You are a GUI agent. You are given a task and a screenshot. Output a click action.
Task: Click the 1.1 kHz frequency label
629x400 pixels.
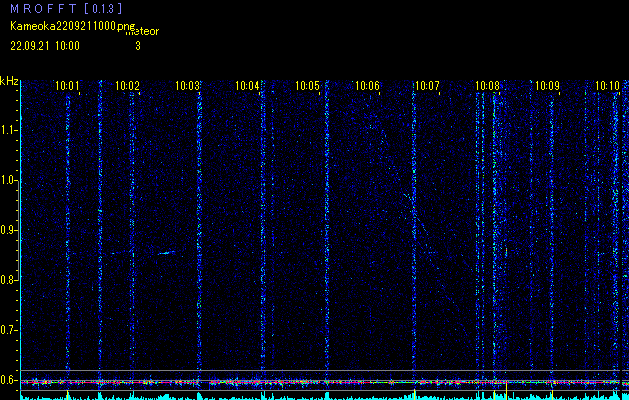tap(9, 130)
